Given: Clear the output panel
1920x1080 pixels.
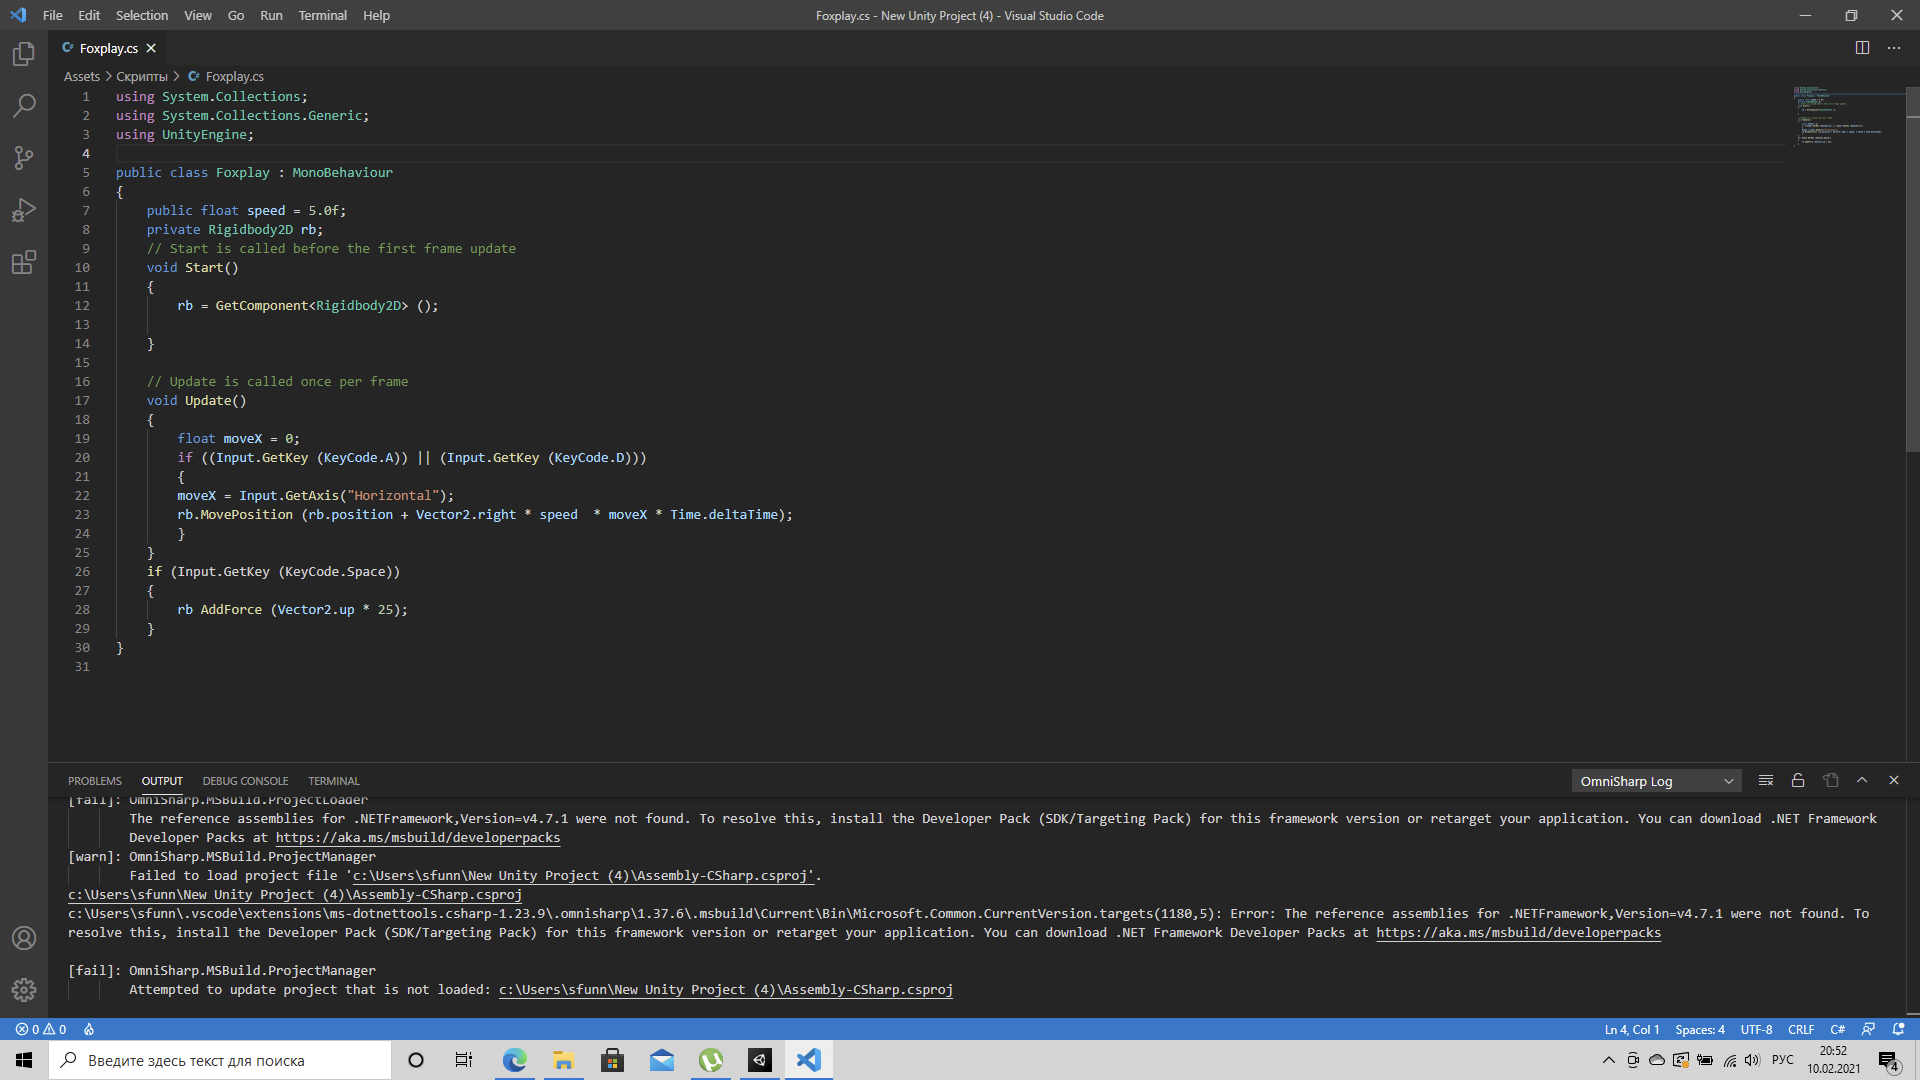Looking at the screenshot, I should 1766,780.
